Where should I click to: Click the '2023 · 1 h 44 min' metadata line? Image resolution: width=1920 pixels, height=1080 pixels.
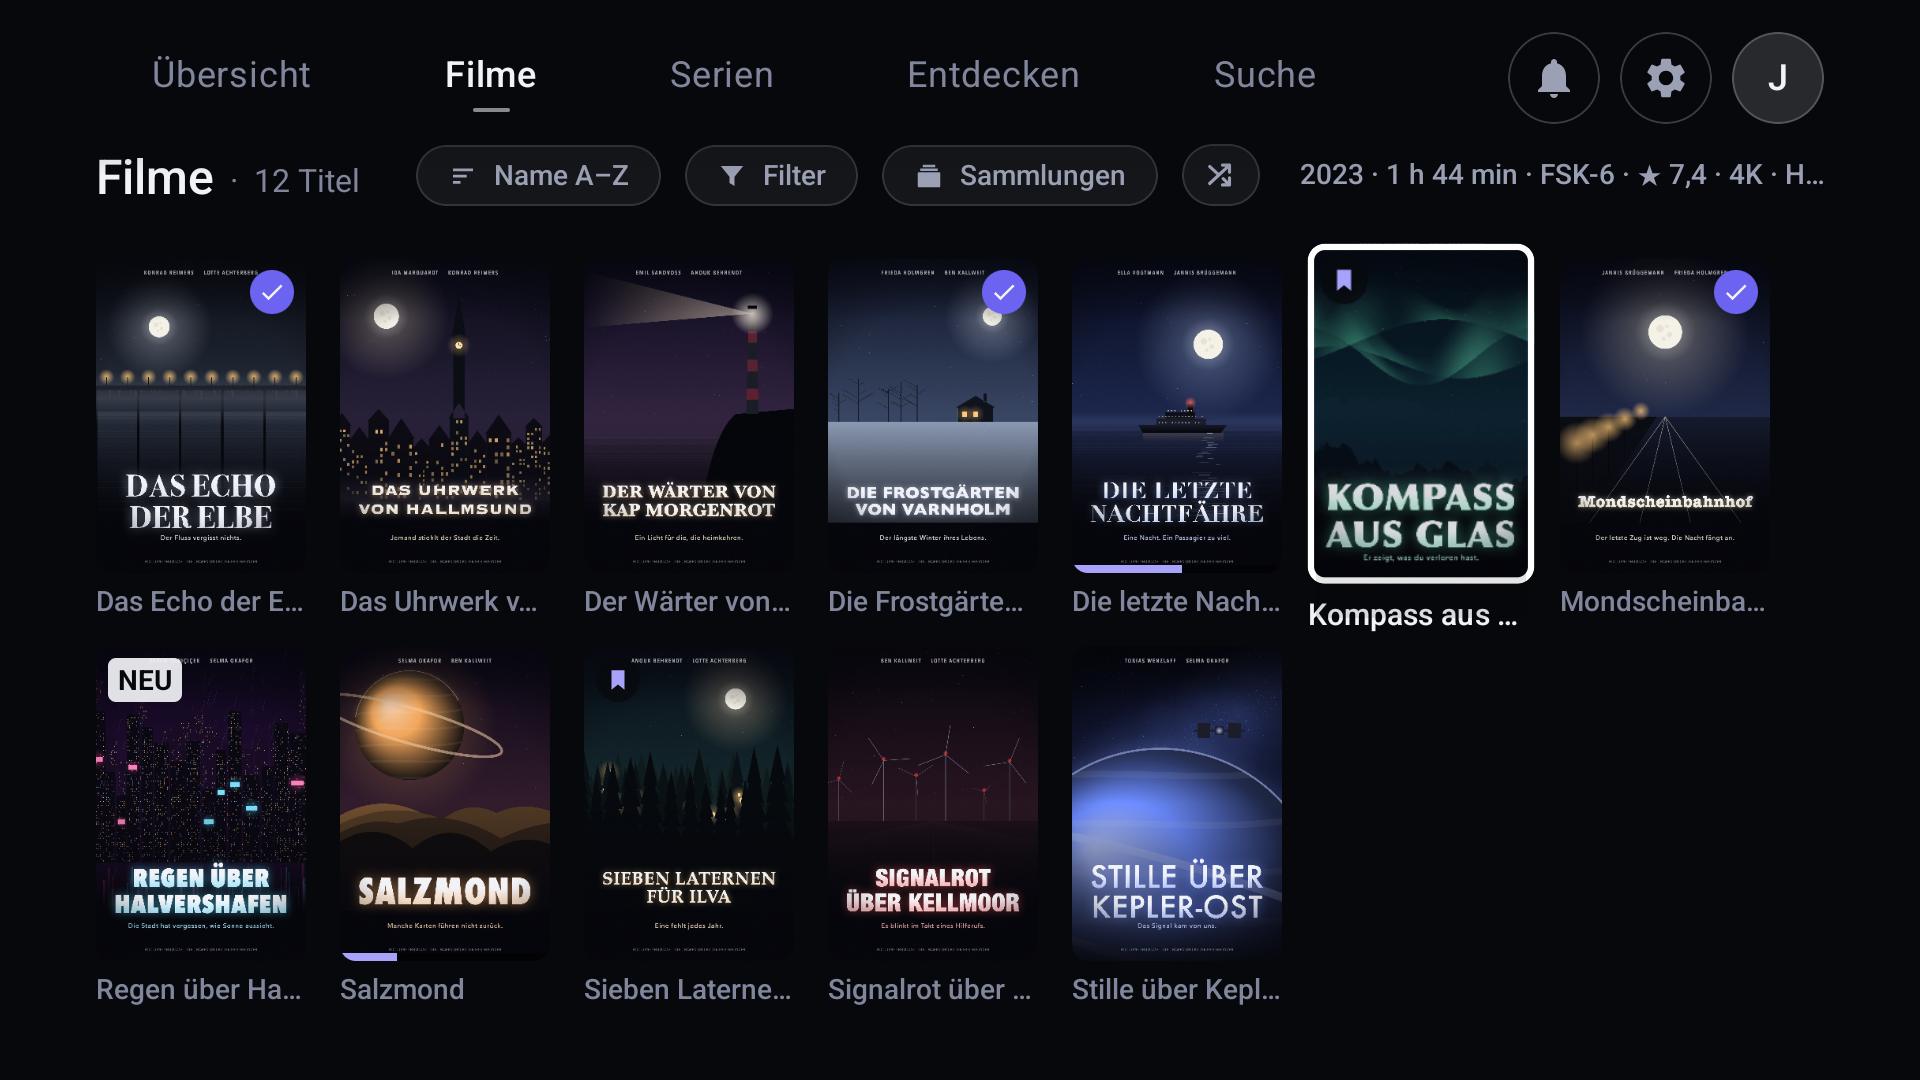[x=1561, y=175]
